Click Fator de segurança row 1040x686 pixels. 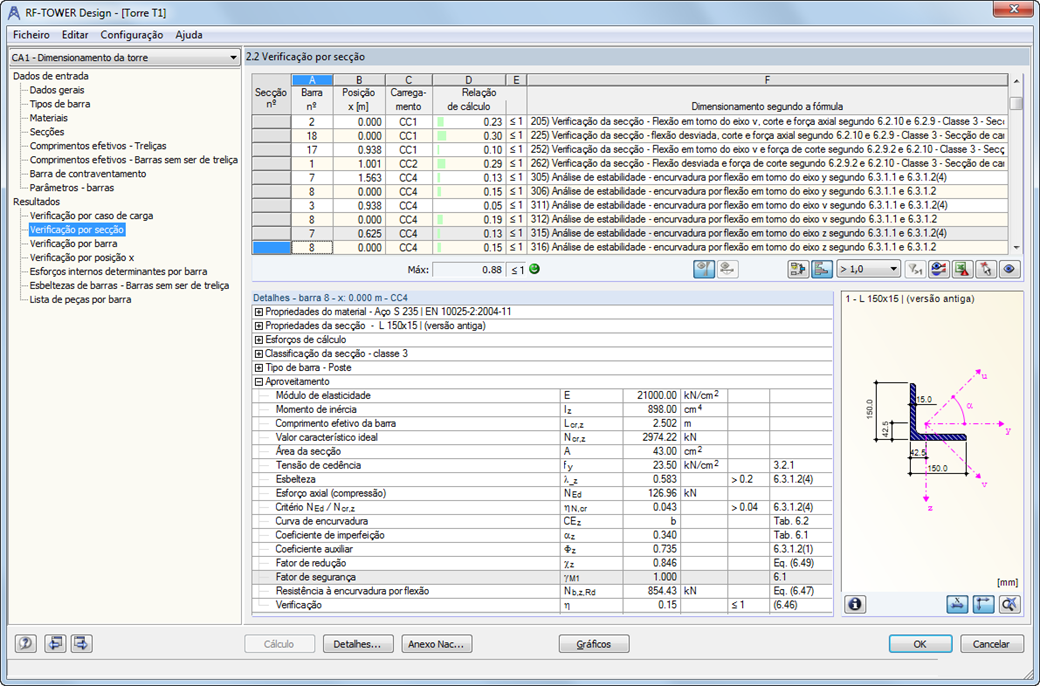click(542, 577)
